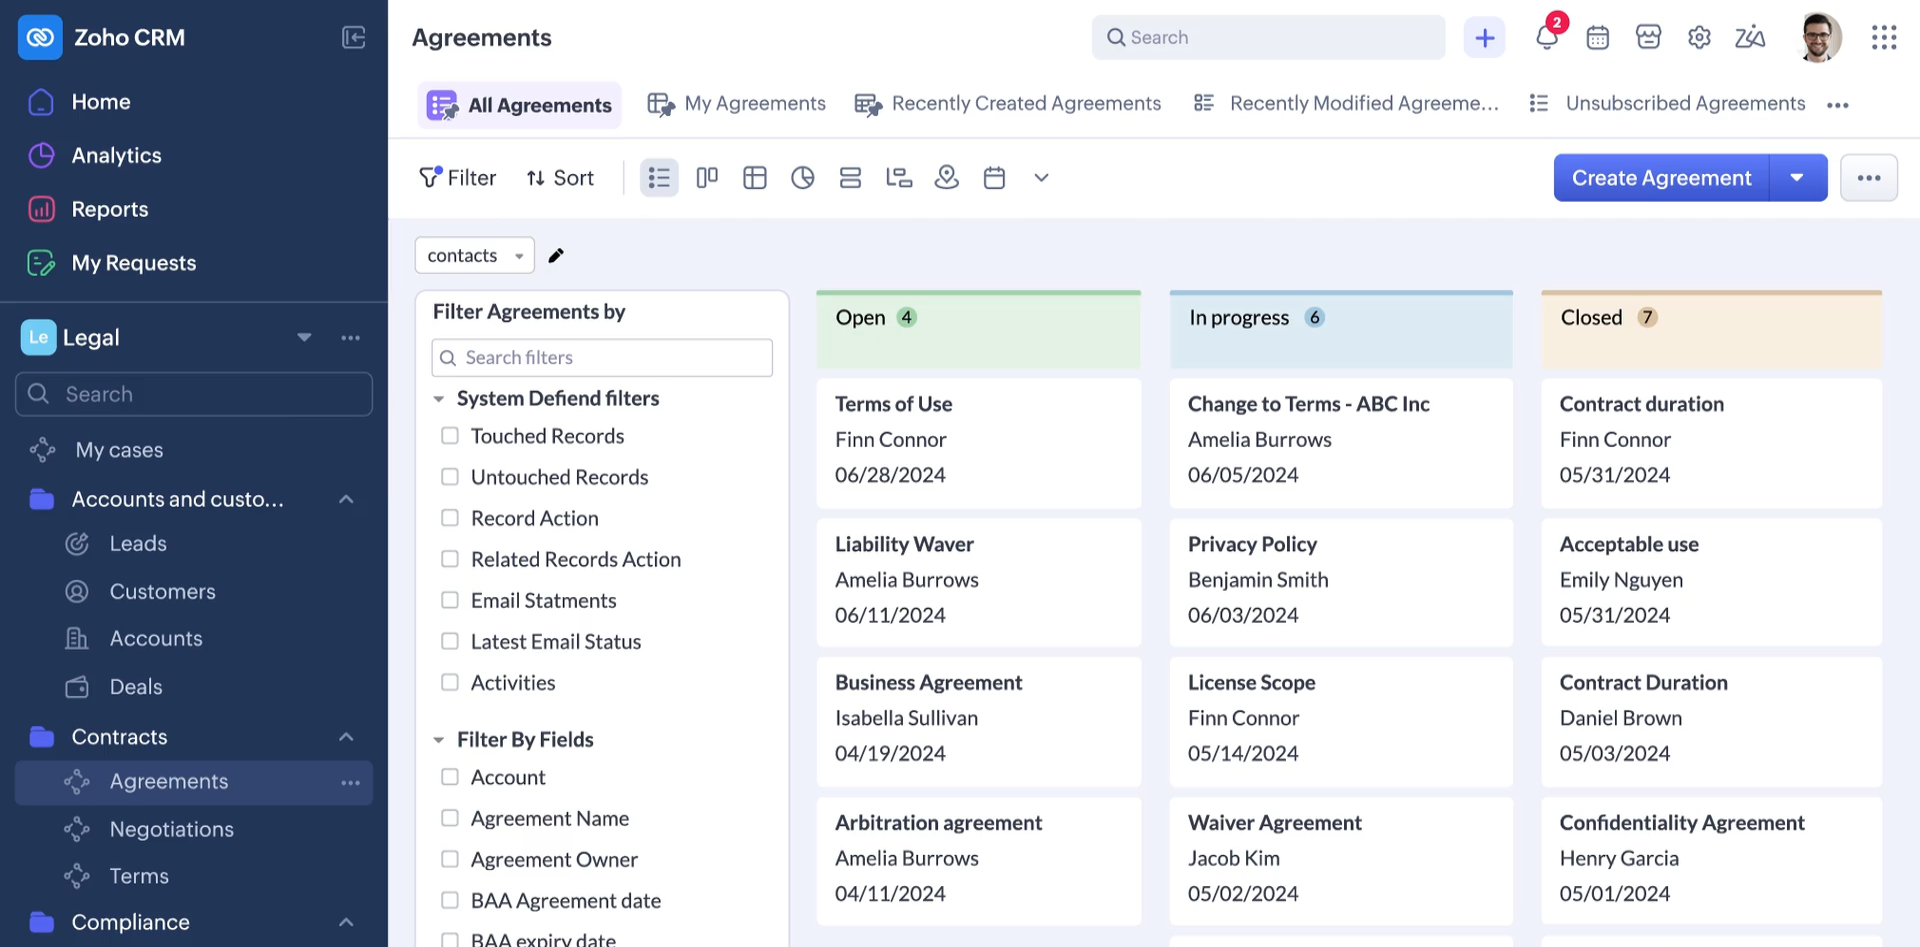Check the Latest Email Status filter

coord(450,641)
